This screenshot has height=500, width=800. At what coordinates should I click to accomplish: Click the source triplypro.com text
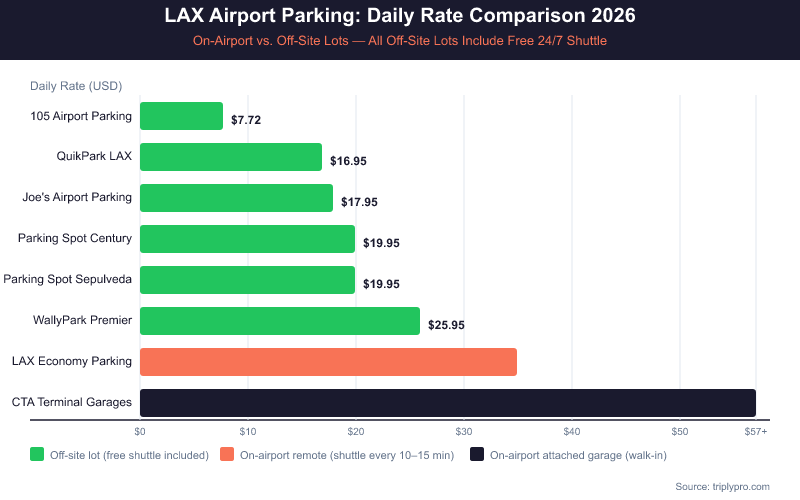(x=723, y=486)
